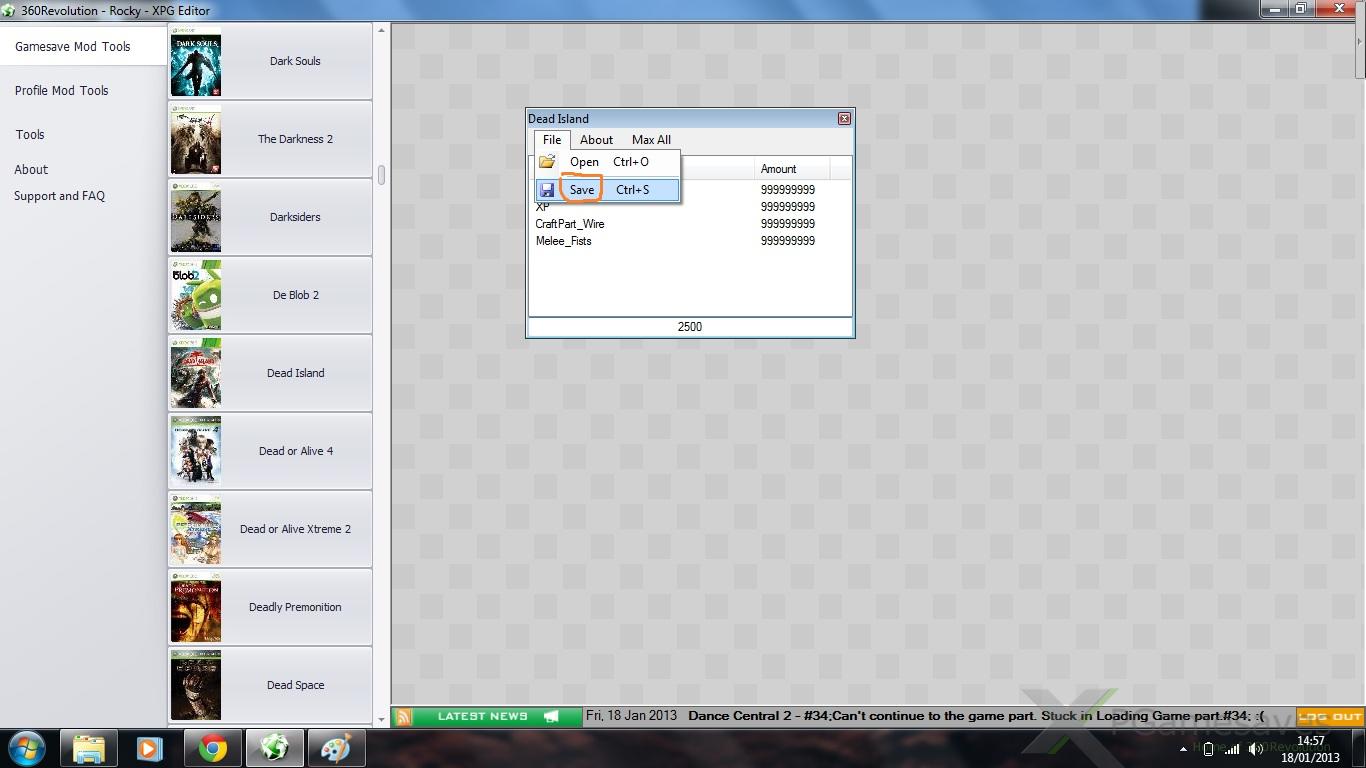Choose Open from the File menu

pyautogui.click(x=584, y=162)
